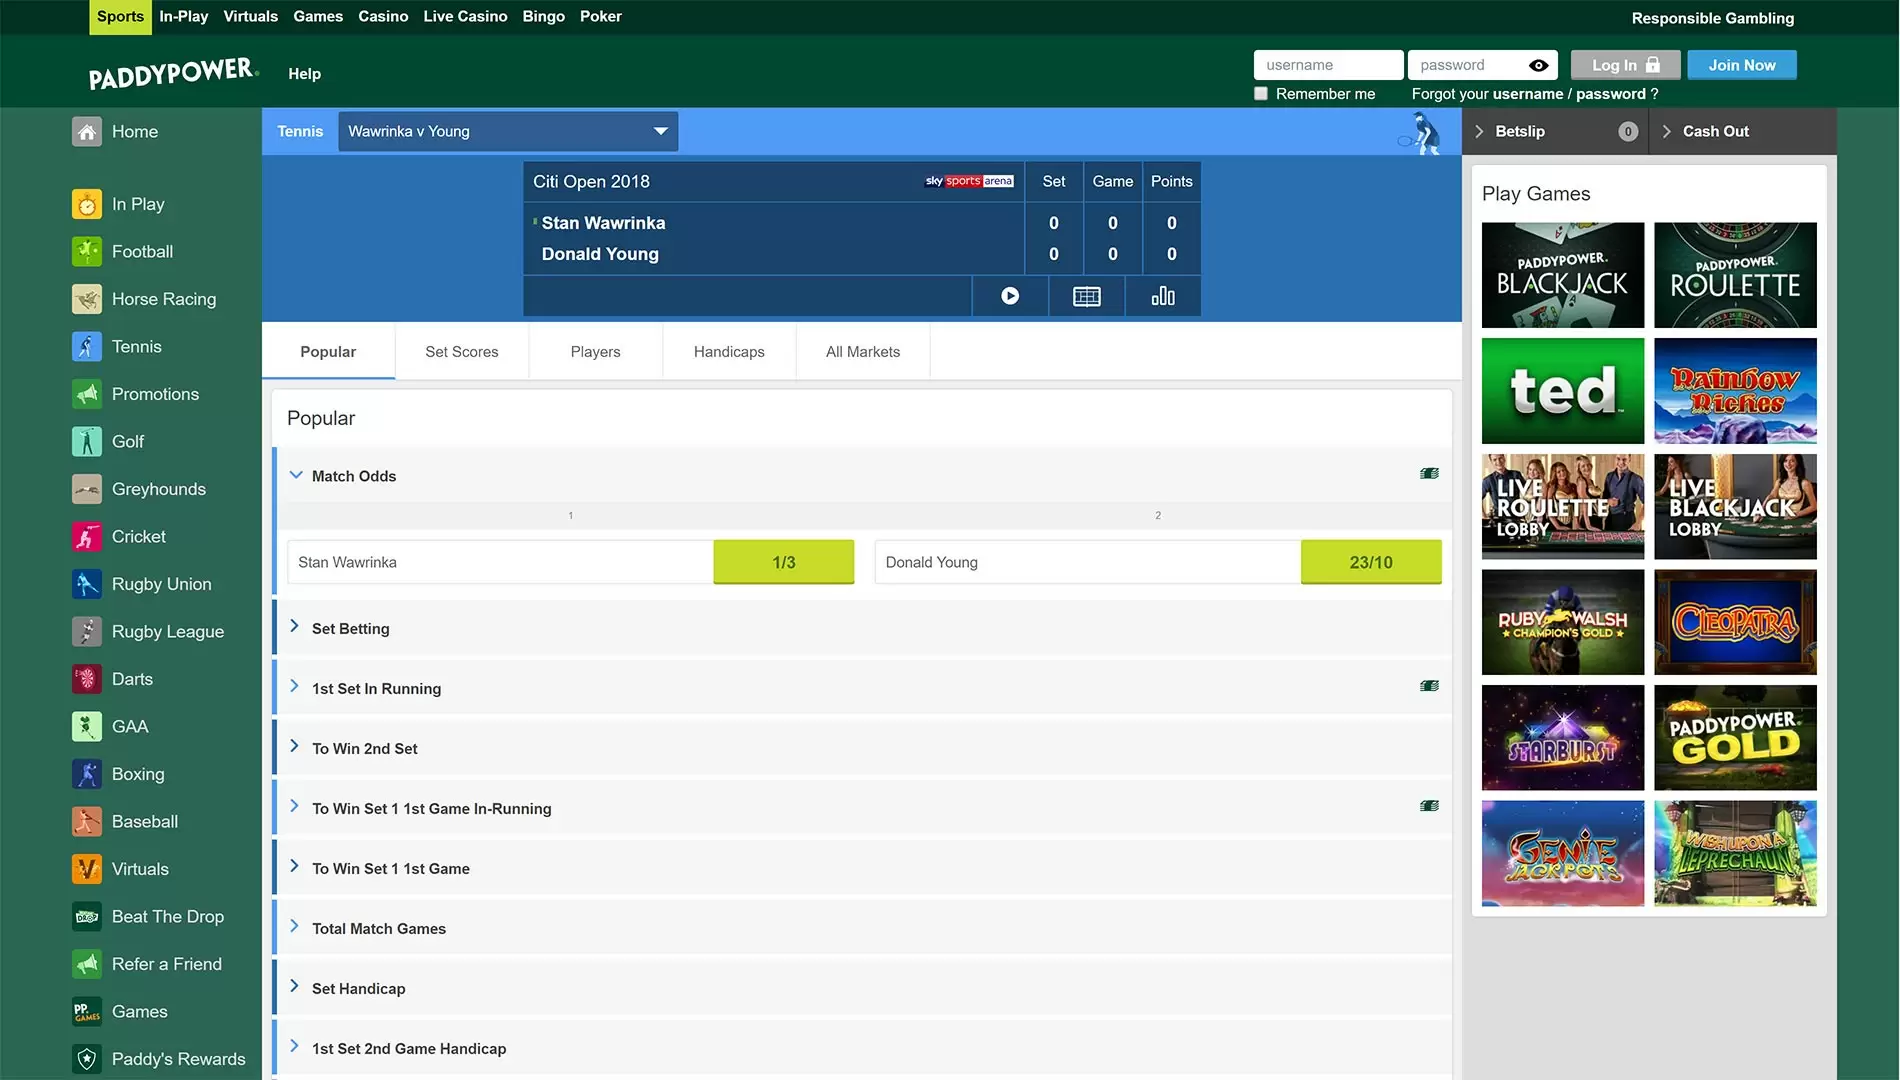
Task: Expand the Set Handicap market
Action: 294,986
